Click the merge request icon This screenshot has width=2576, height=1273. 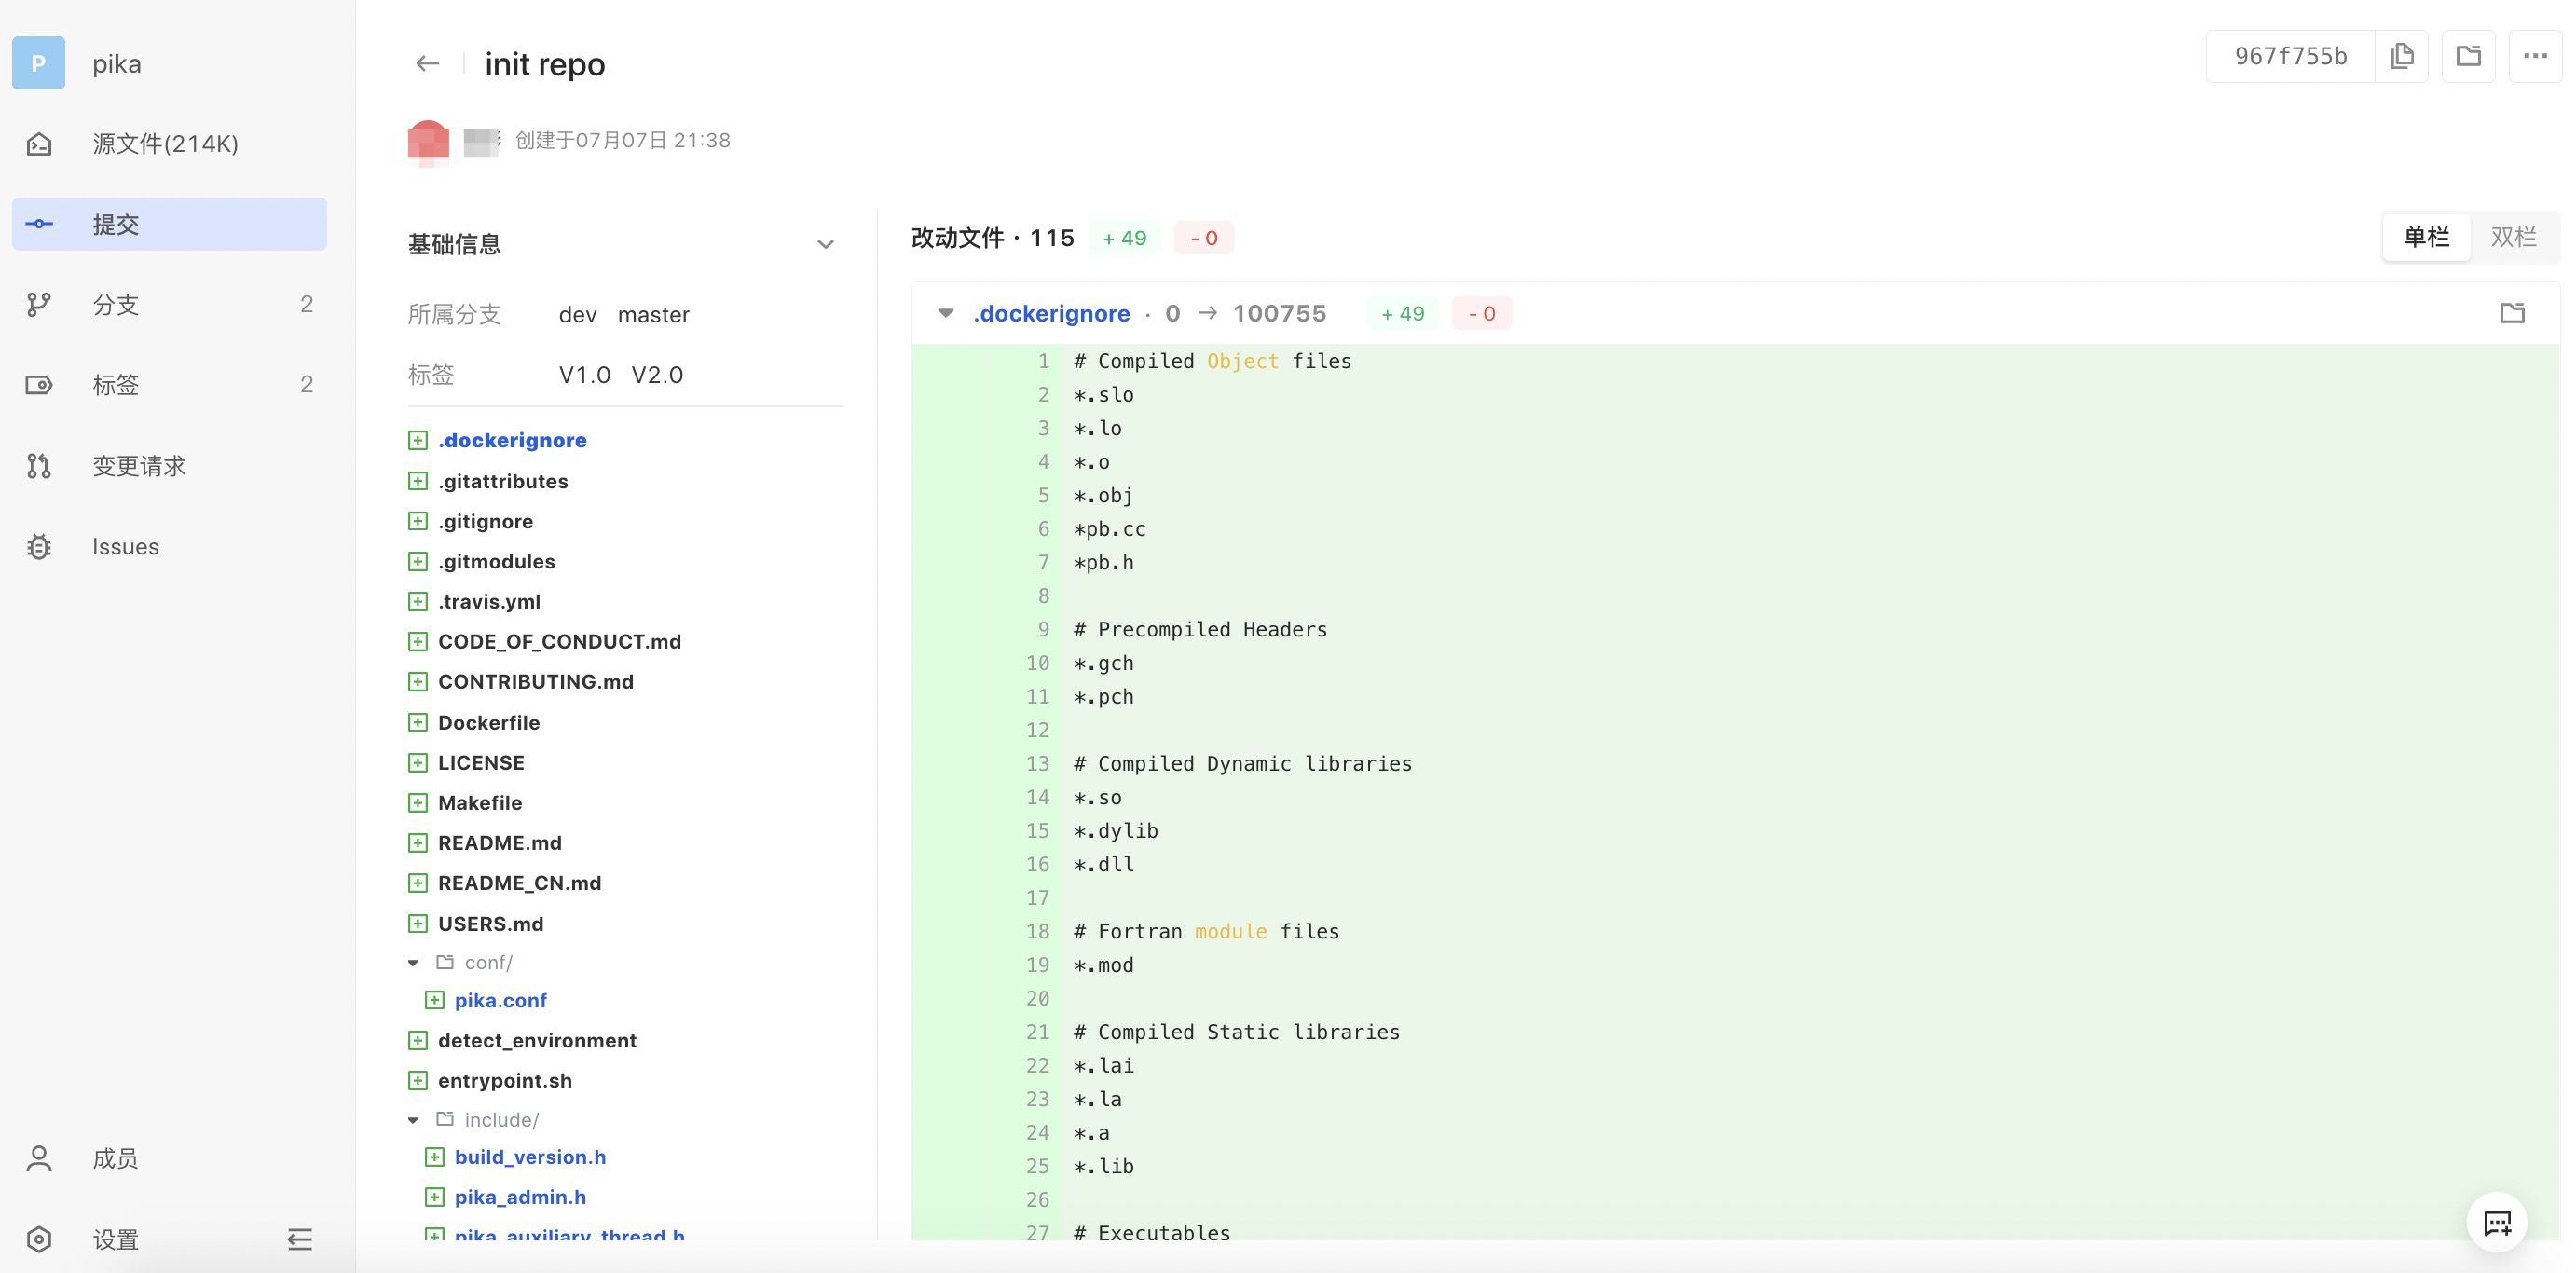(39, 466)
